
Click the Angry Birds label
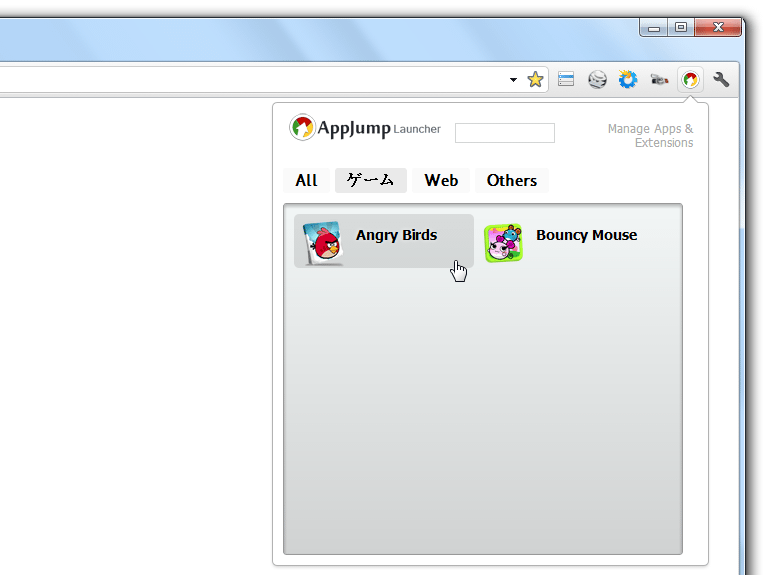click(396, 235)
